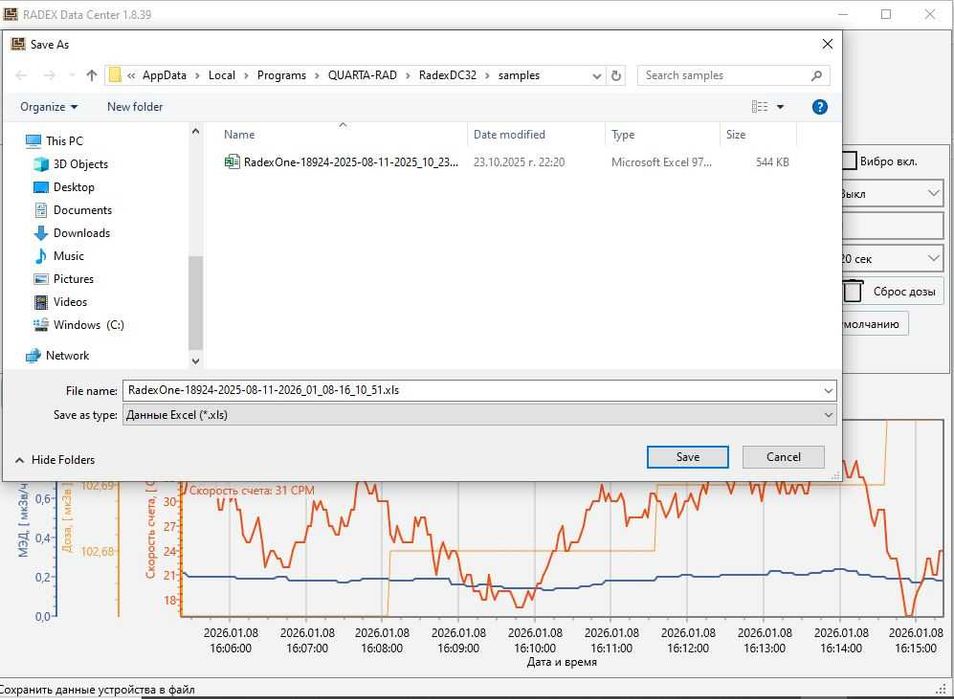Click the Local breadcrumb segment
The height and width of the screenshot is (699, 954).
[221, 75]
